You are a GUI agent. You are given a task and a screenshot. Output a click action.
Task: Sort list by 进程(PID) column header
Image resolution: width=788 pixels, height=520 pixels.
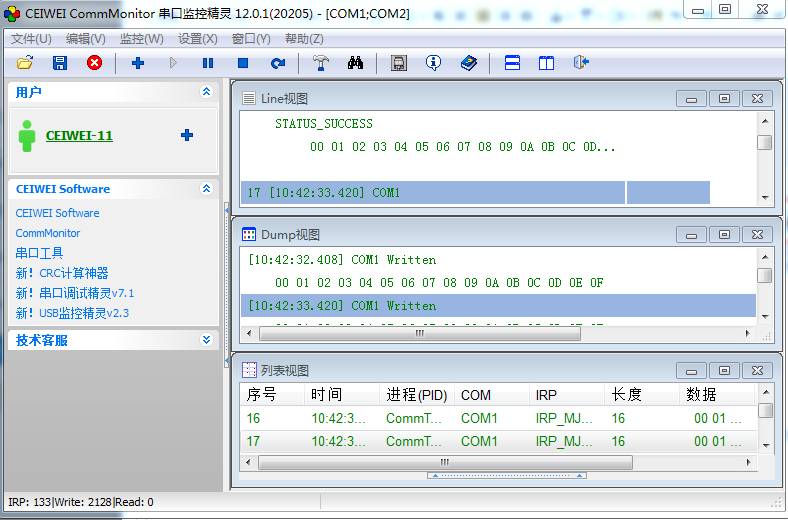coord(417,394)
